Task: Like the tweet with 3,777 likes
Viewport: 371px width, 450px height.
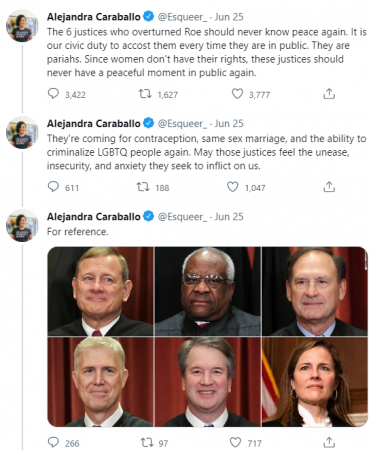Action: [x=237, y=94]
